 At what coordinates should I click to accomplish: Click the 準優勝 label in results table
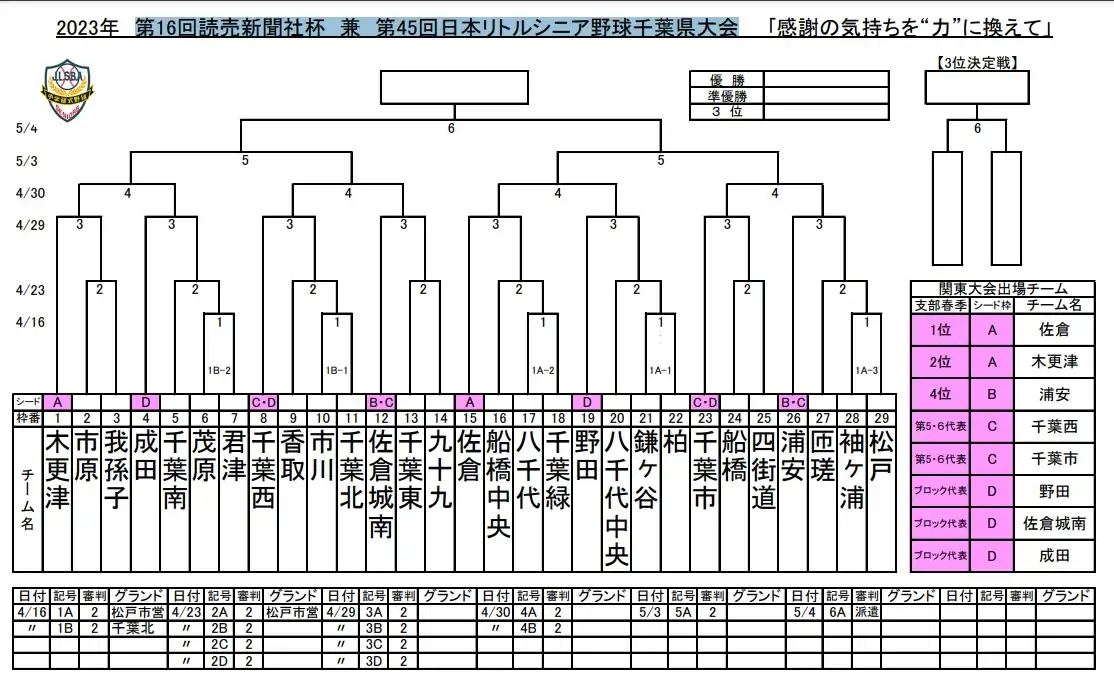click(726, 95)
